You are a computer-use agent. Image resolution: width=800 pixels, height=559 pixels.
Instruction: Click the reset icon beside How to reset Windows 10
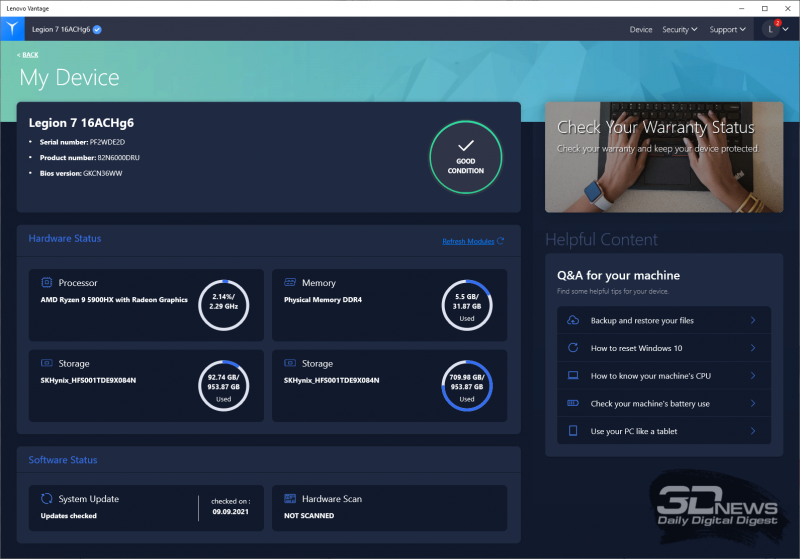point(573,347)
